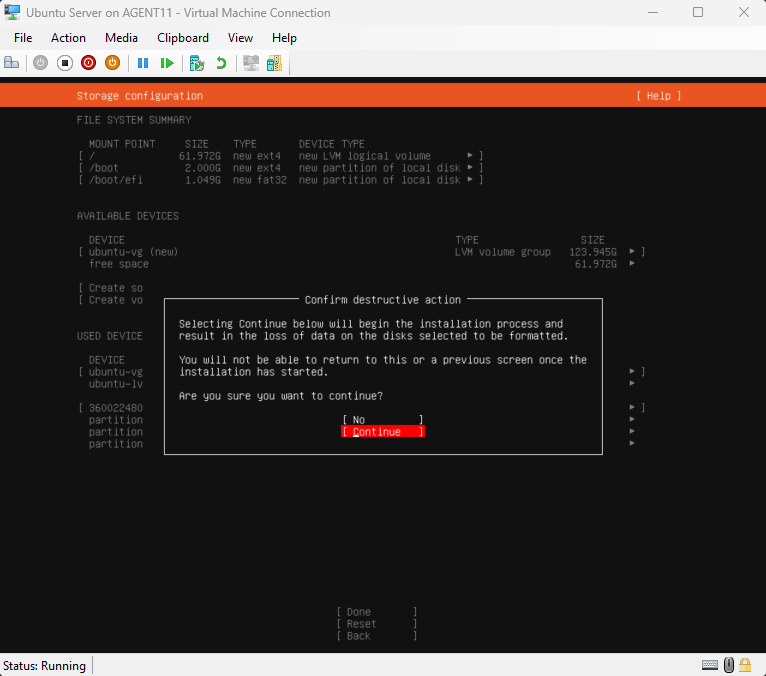The image size is (766, 676).
Task: Select Continue in the confirm dialog
Action: pyautogui.click(x=382, y=432)
